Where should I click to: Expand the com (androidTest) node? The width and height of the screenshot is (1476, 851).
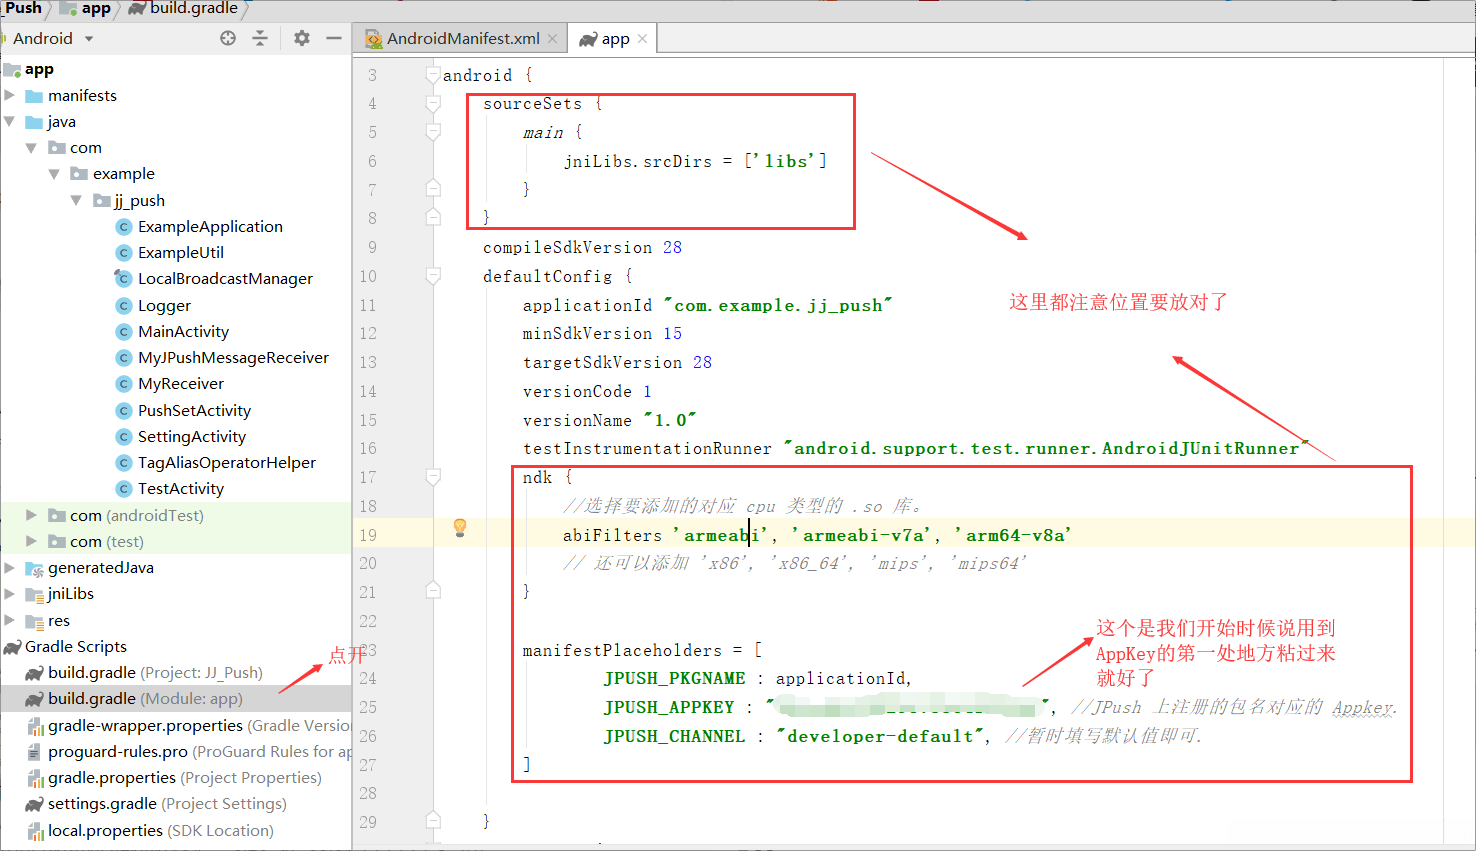tap(32, 515)
